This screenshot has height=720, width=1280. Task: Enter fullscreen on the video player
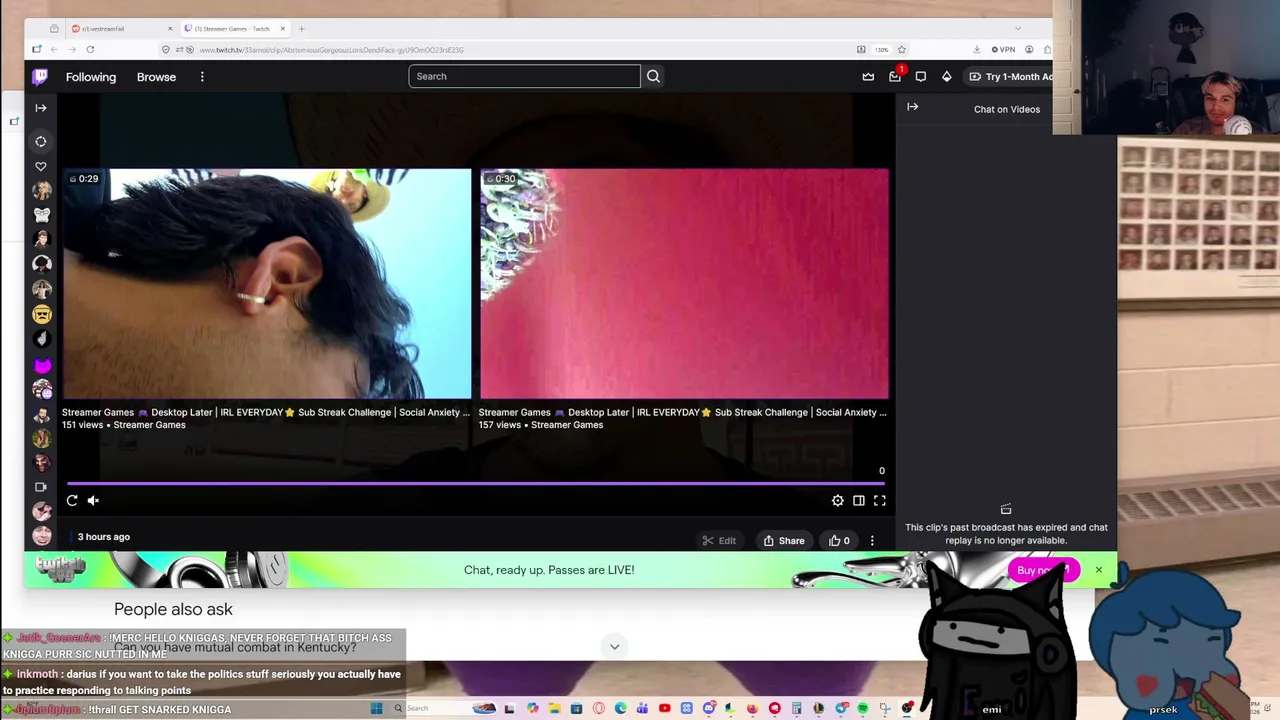pyautogui.click(x=879, y=501)
